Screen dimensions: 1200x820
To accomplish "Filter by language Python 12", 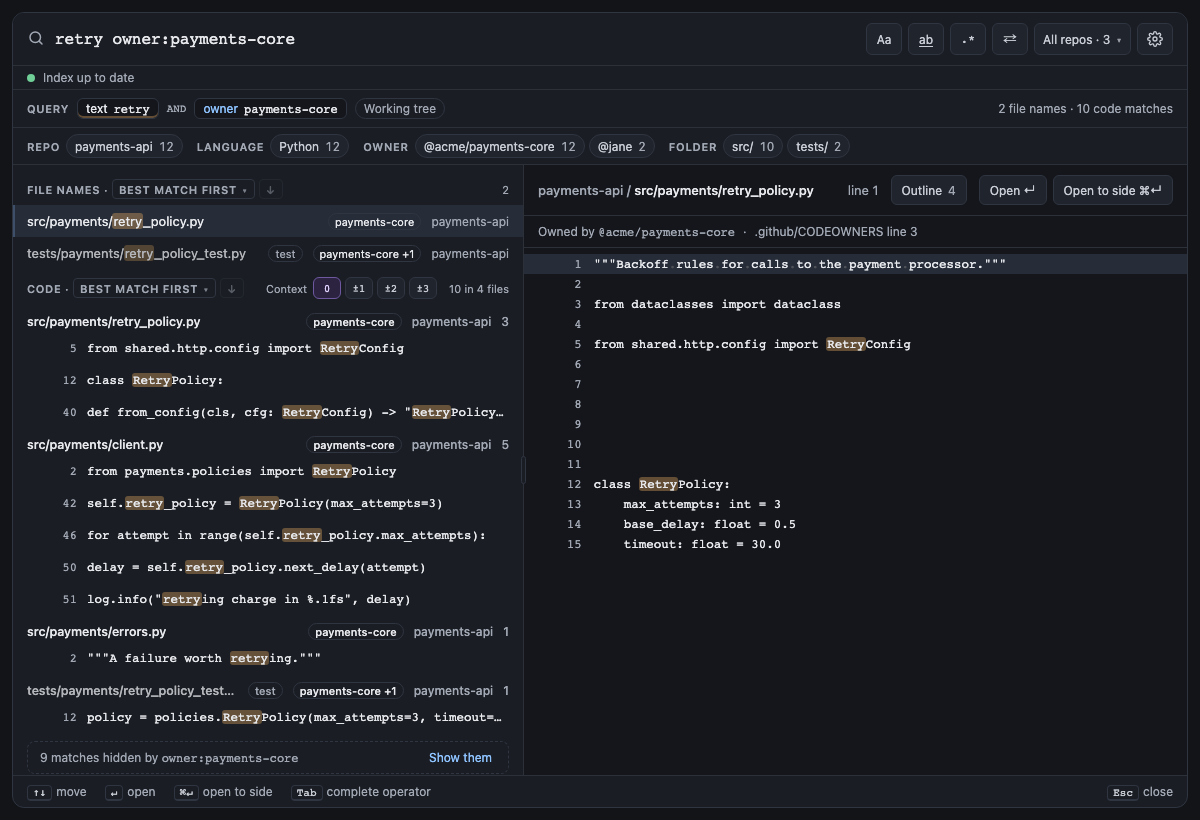I will (309, 147).
